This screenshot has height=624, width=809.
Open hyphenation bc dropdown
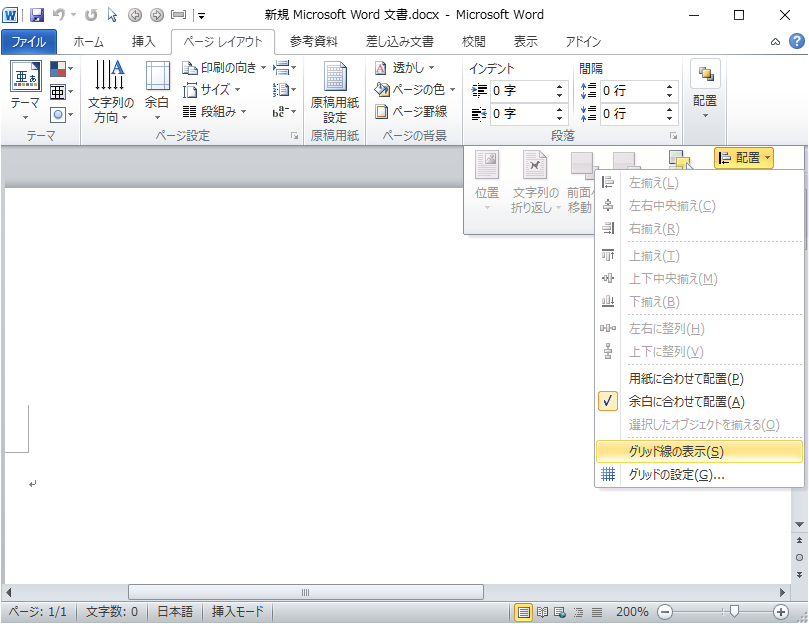point(284,111)
